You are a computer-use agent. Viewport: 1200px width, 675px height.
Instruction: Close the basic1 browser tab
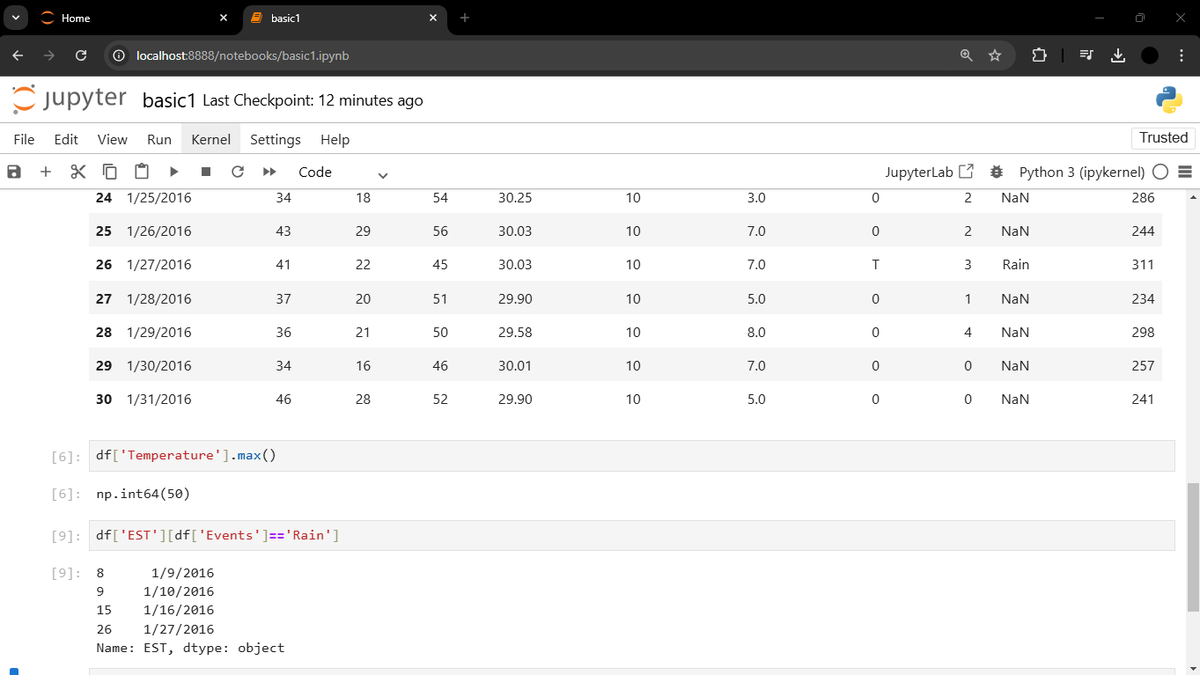coord(433,18)
